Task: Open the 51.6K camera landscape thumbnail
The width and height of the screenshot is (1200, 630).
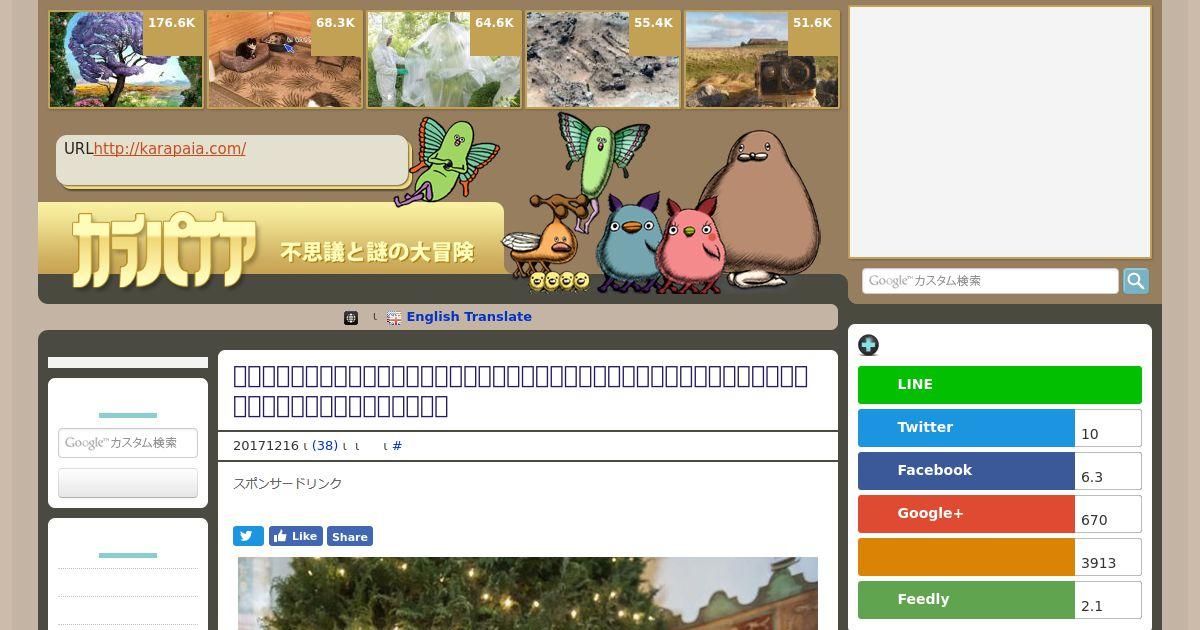Action: pyautogui.click(x=762, y=59)
